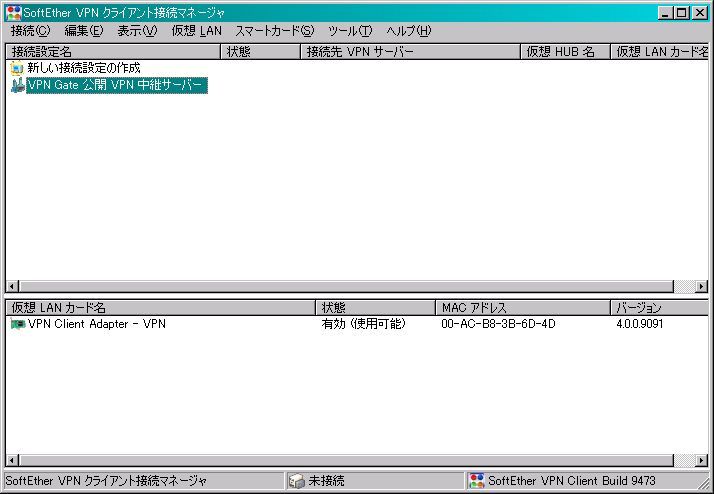714x494 pixels.
Task: Click upper list right scroll arrow
Action: pos(702,286)
